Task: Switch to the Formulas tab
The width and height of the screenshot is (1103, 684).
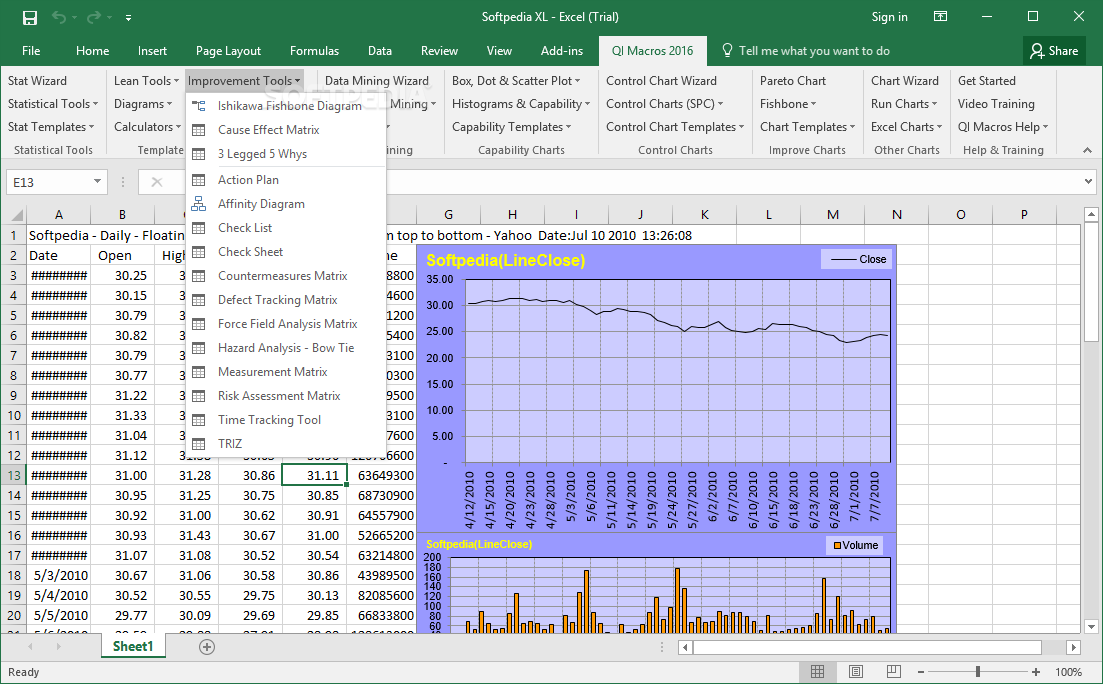Action: 314,51
